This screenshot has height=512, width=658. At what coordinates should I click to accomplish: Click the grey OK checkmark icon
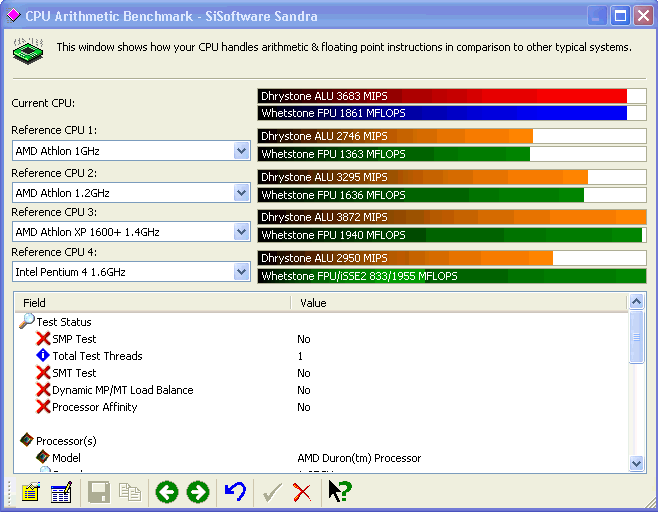272,492
